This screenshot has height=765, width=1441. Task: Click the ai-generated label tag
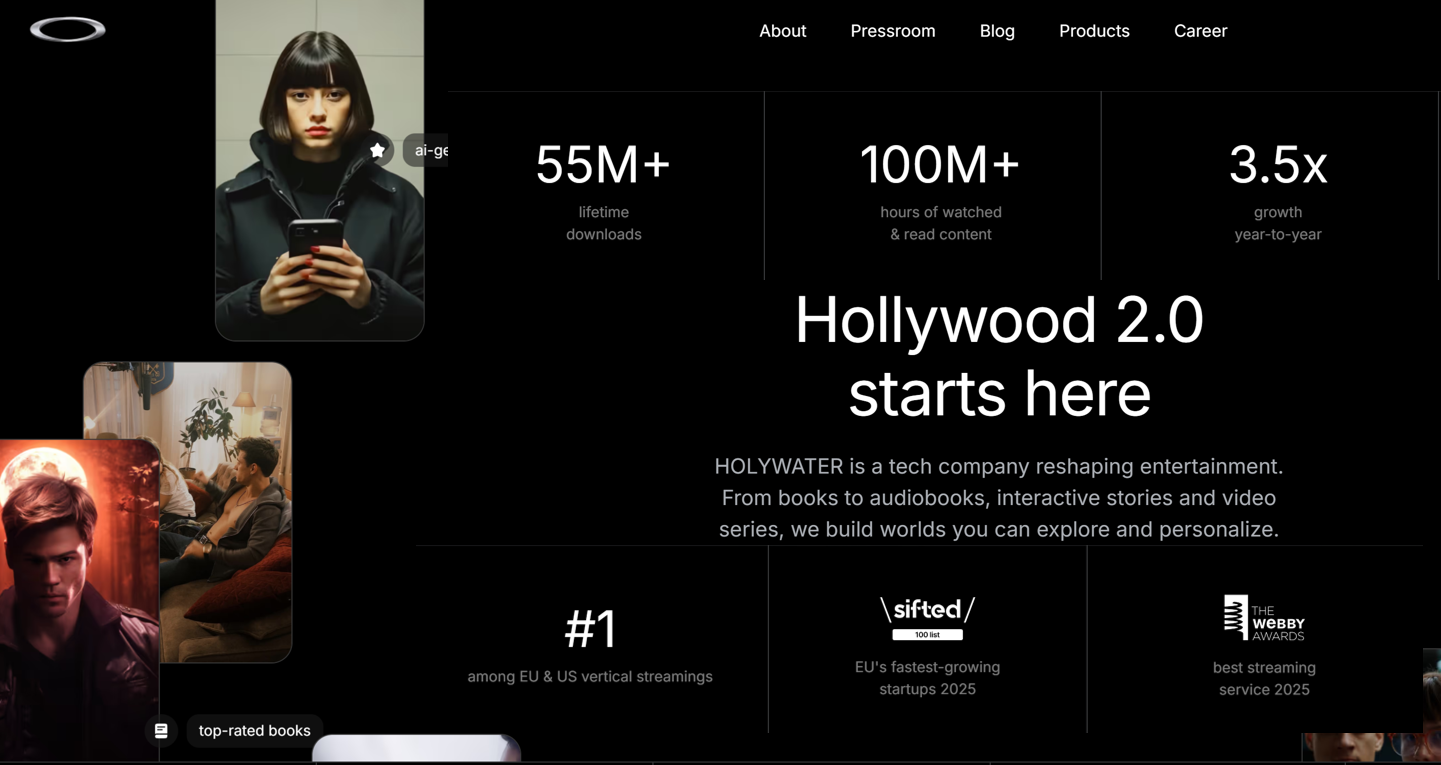click(429, 150)
